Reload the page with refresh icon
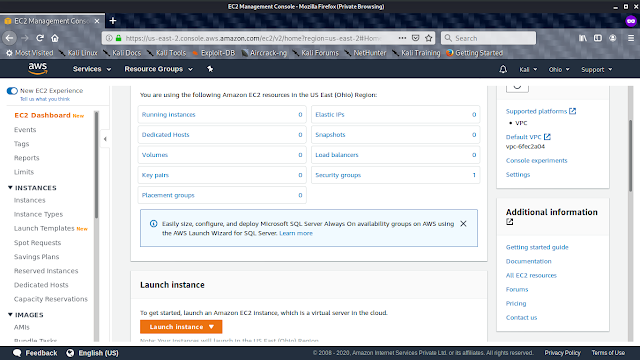Image resolution: width=640 pixels, height=360 pixels. pyautogui.click(x=40, y=38)
